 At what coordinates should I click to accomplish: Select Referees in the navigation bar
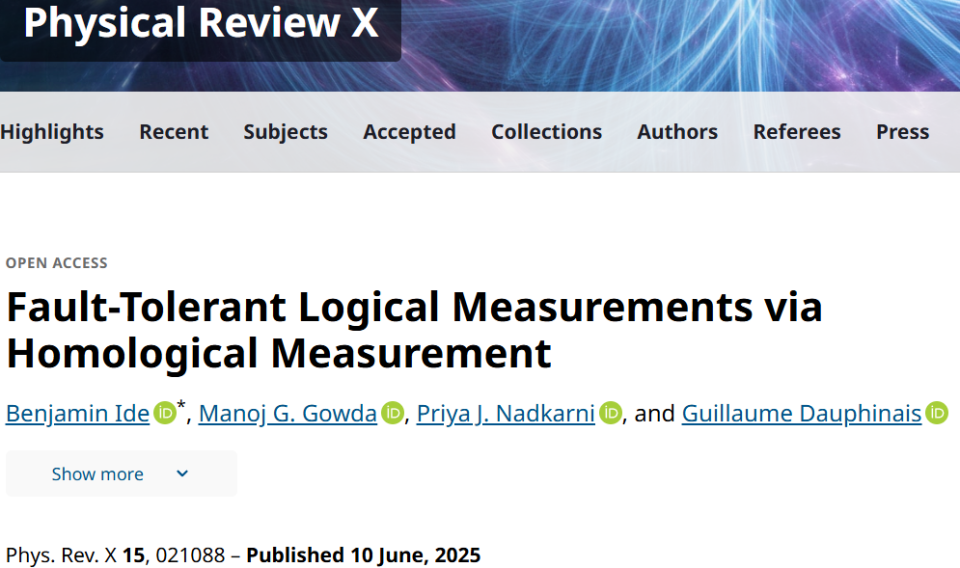[x=797, y=132]
